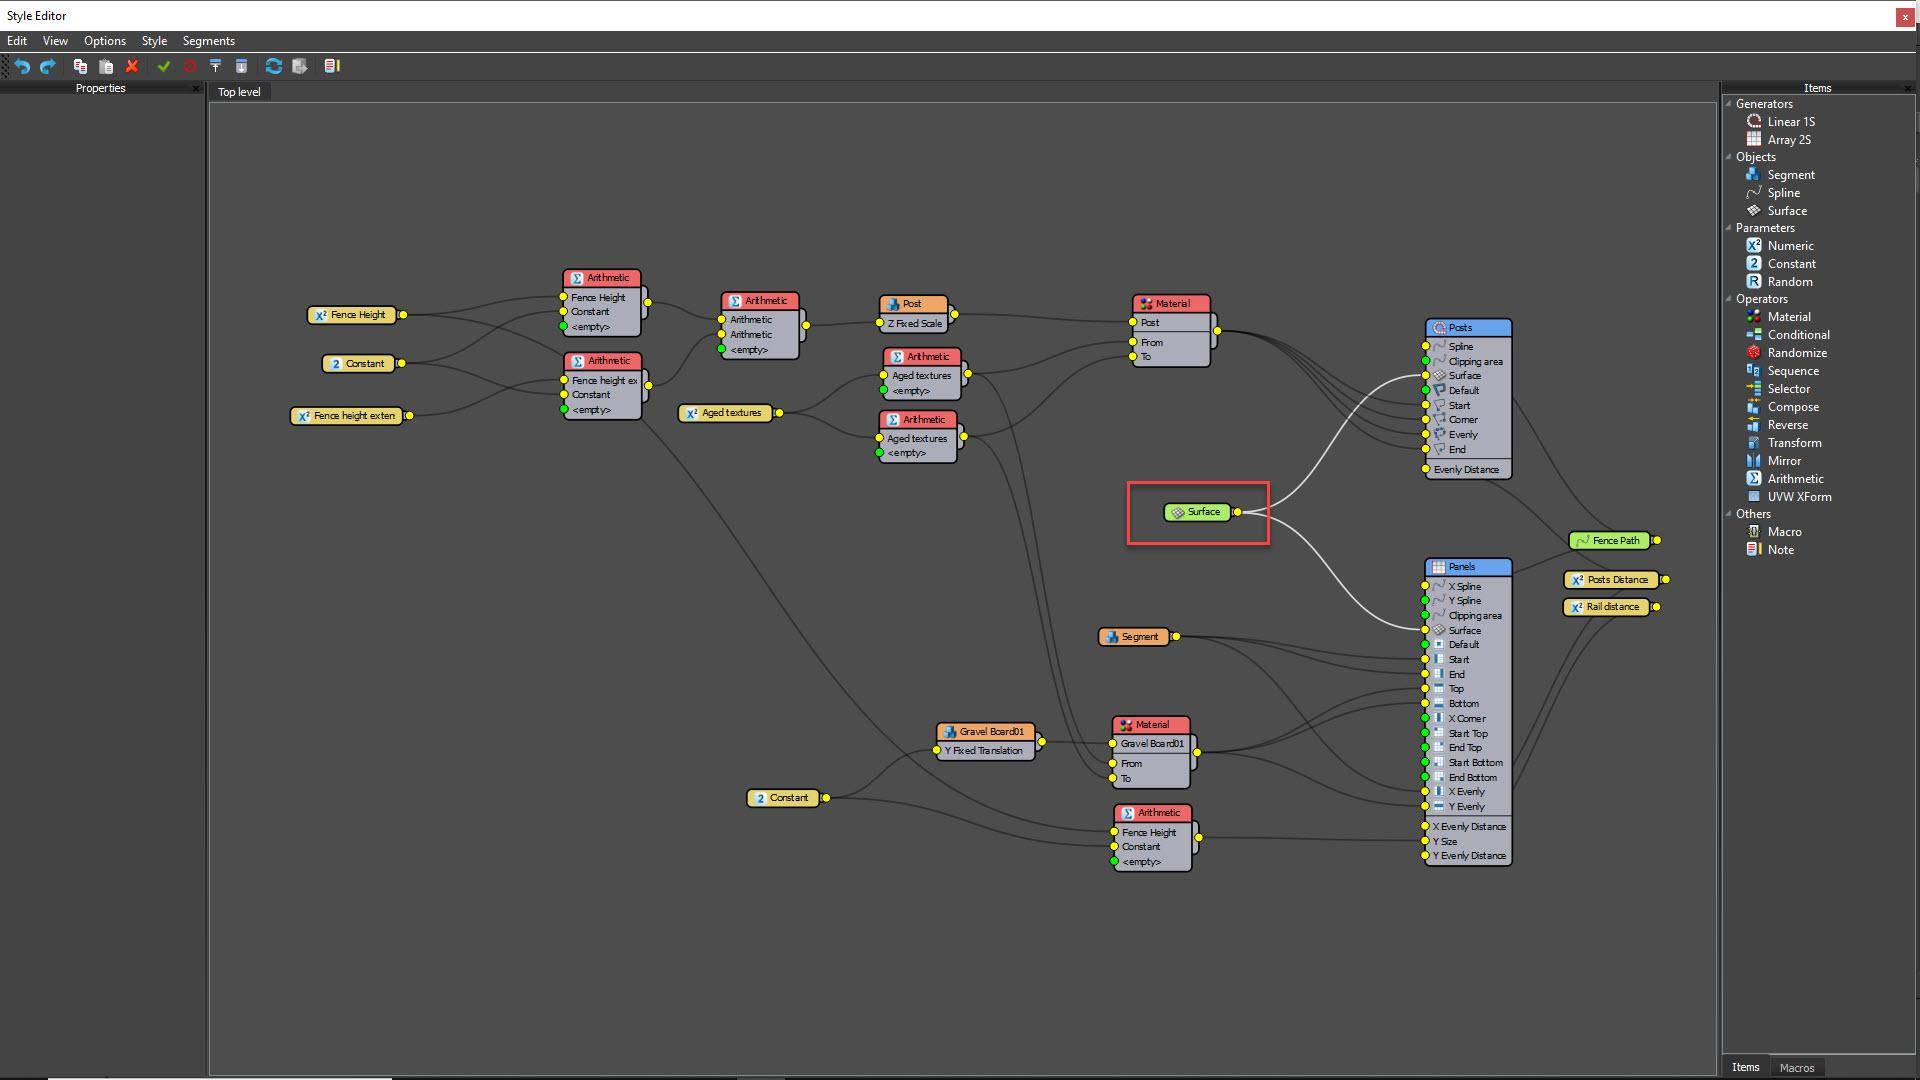
Task: Close the Properties panel
Action: pyautogui.click(x=196, y=89)
